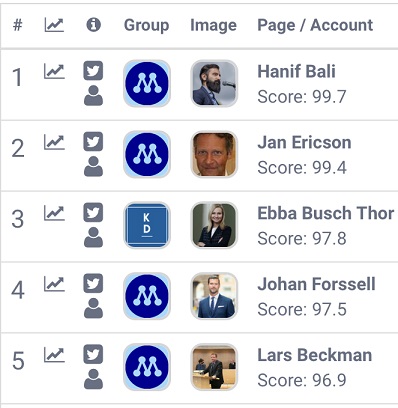
Task: Open trend chart for Lars Beckman row
Action: pyautogui.click(x=54, y=355)
